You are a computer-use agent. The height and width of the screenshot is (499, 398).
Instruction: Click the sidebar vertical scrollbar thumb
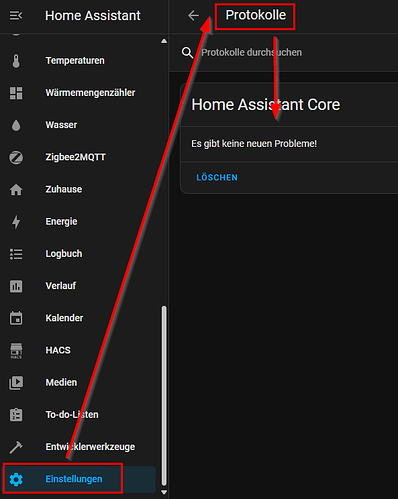164,396
